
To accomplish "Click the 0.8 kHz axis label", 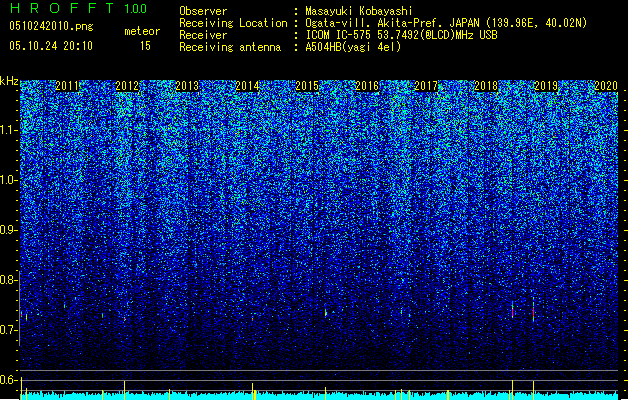I will (9, 280).
